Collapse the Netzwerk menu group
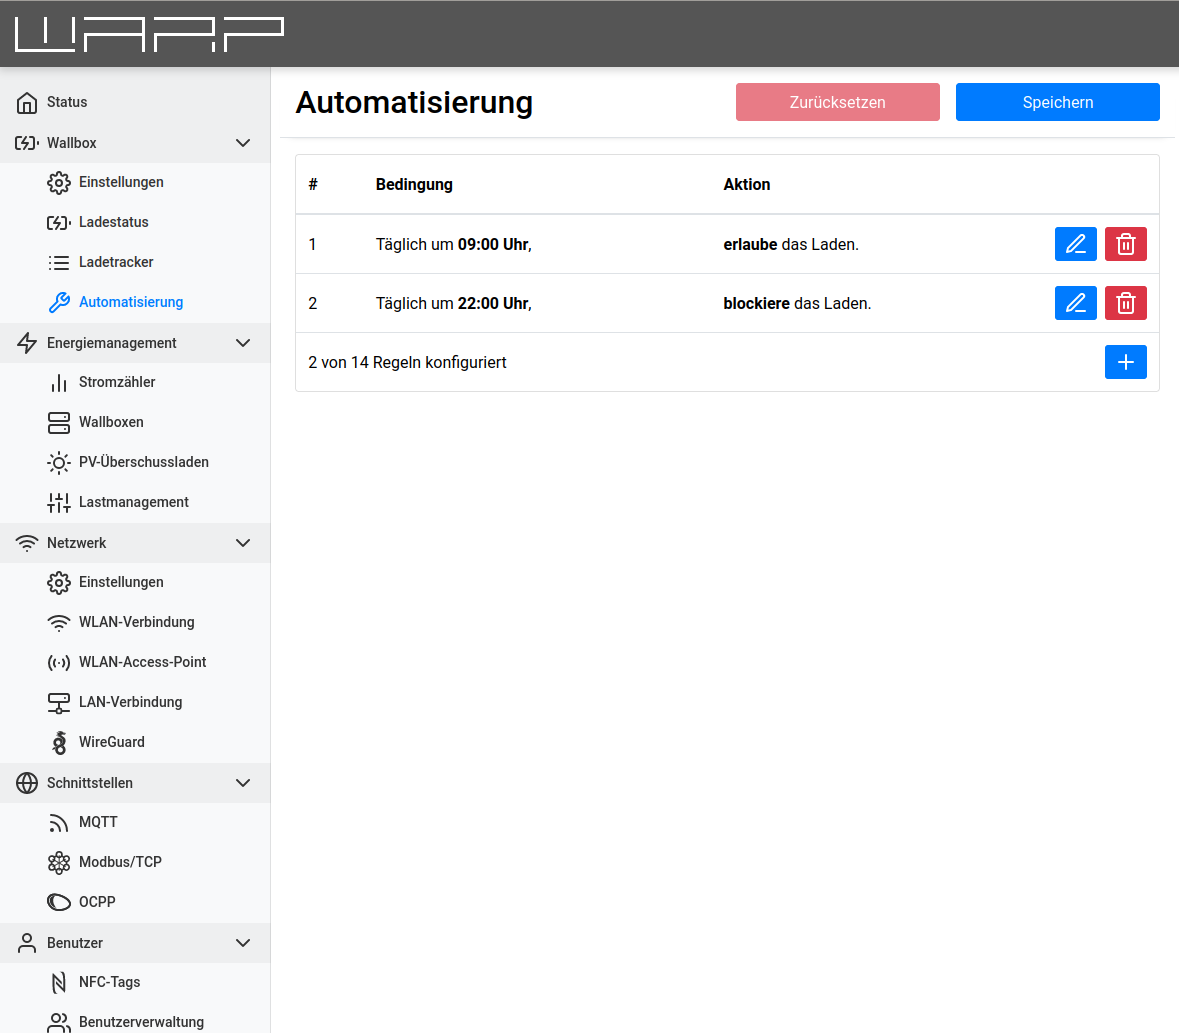This screenshot has height=1033, width=1179. click(x=243, y=543)
